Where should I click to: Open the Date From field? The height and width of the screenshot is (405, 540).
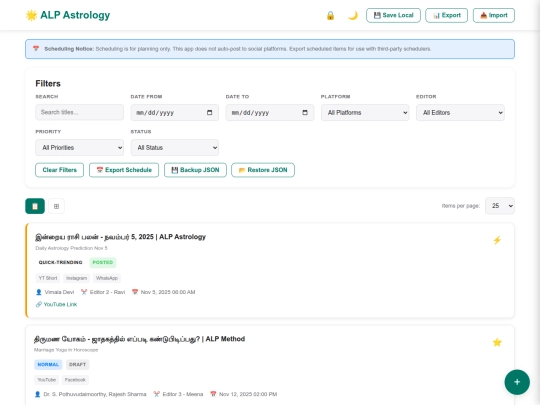click(175, 113)
